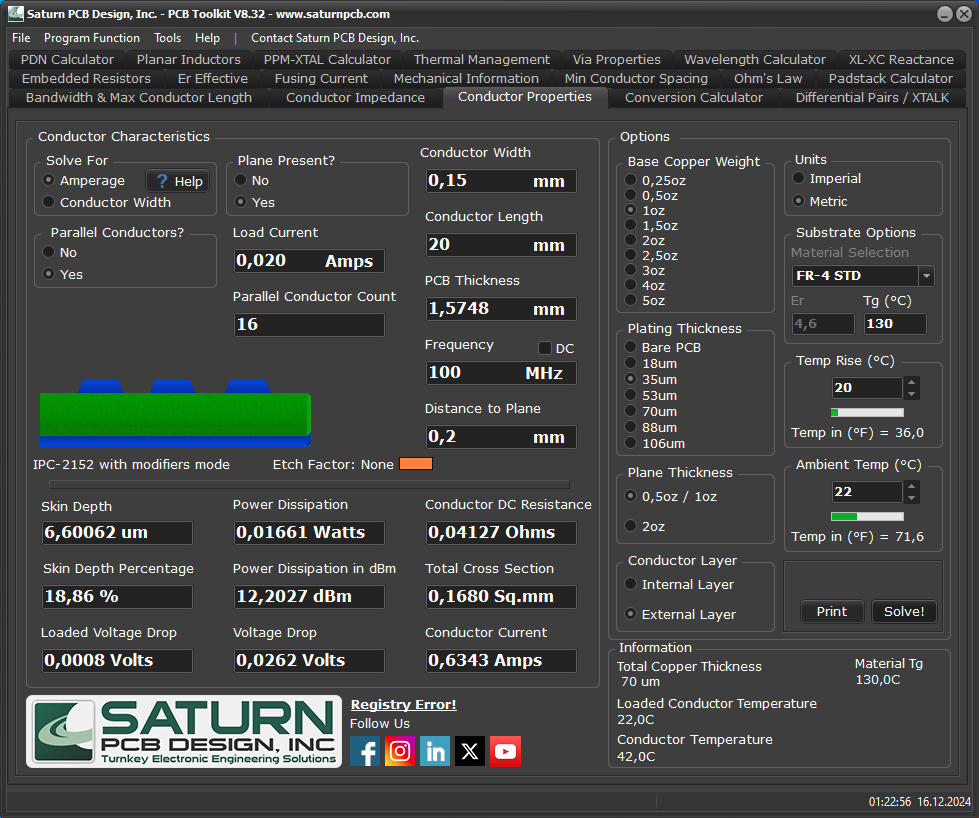Viewport: 979px width, 818px height.
Task: Click the Registry Error! link
Action: click(403, 704)
